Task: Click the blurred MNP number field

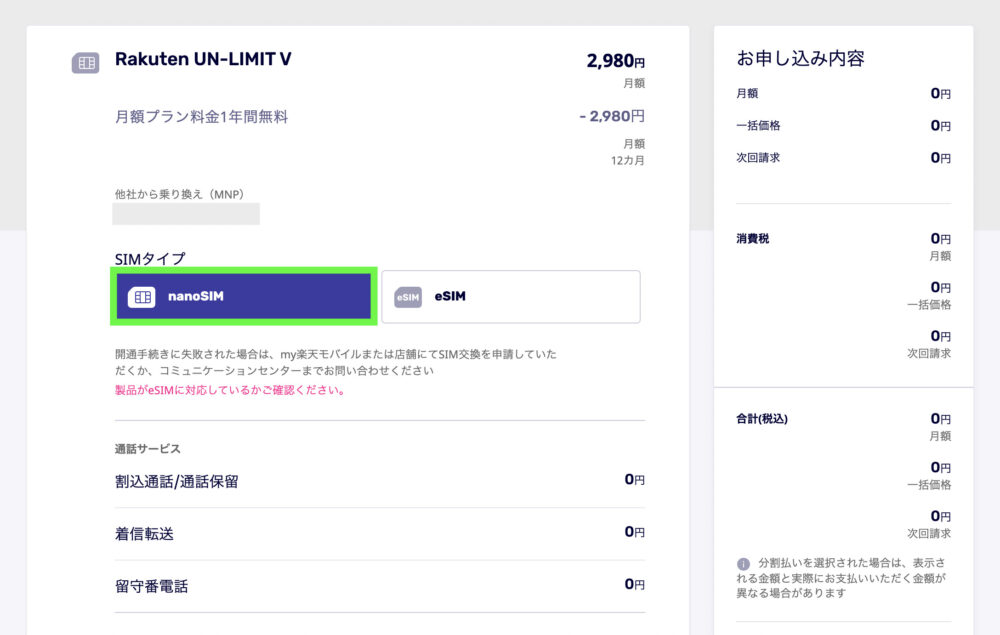Action: pos(186,214)
